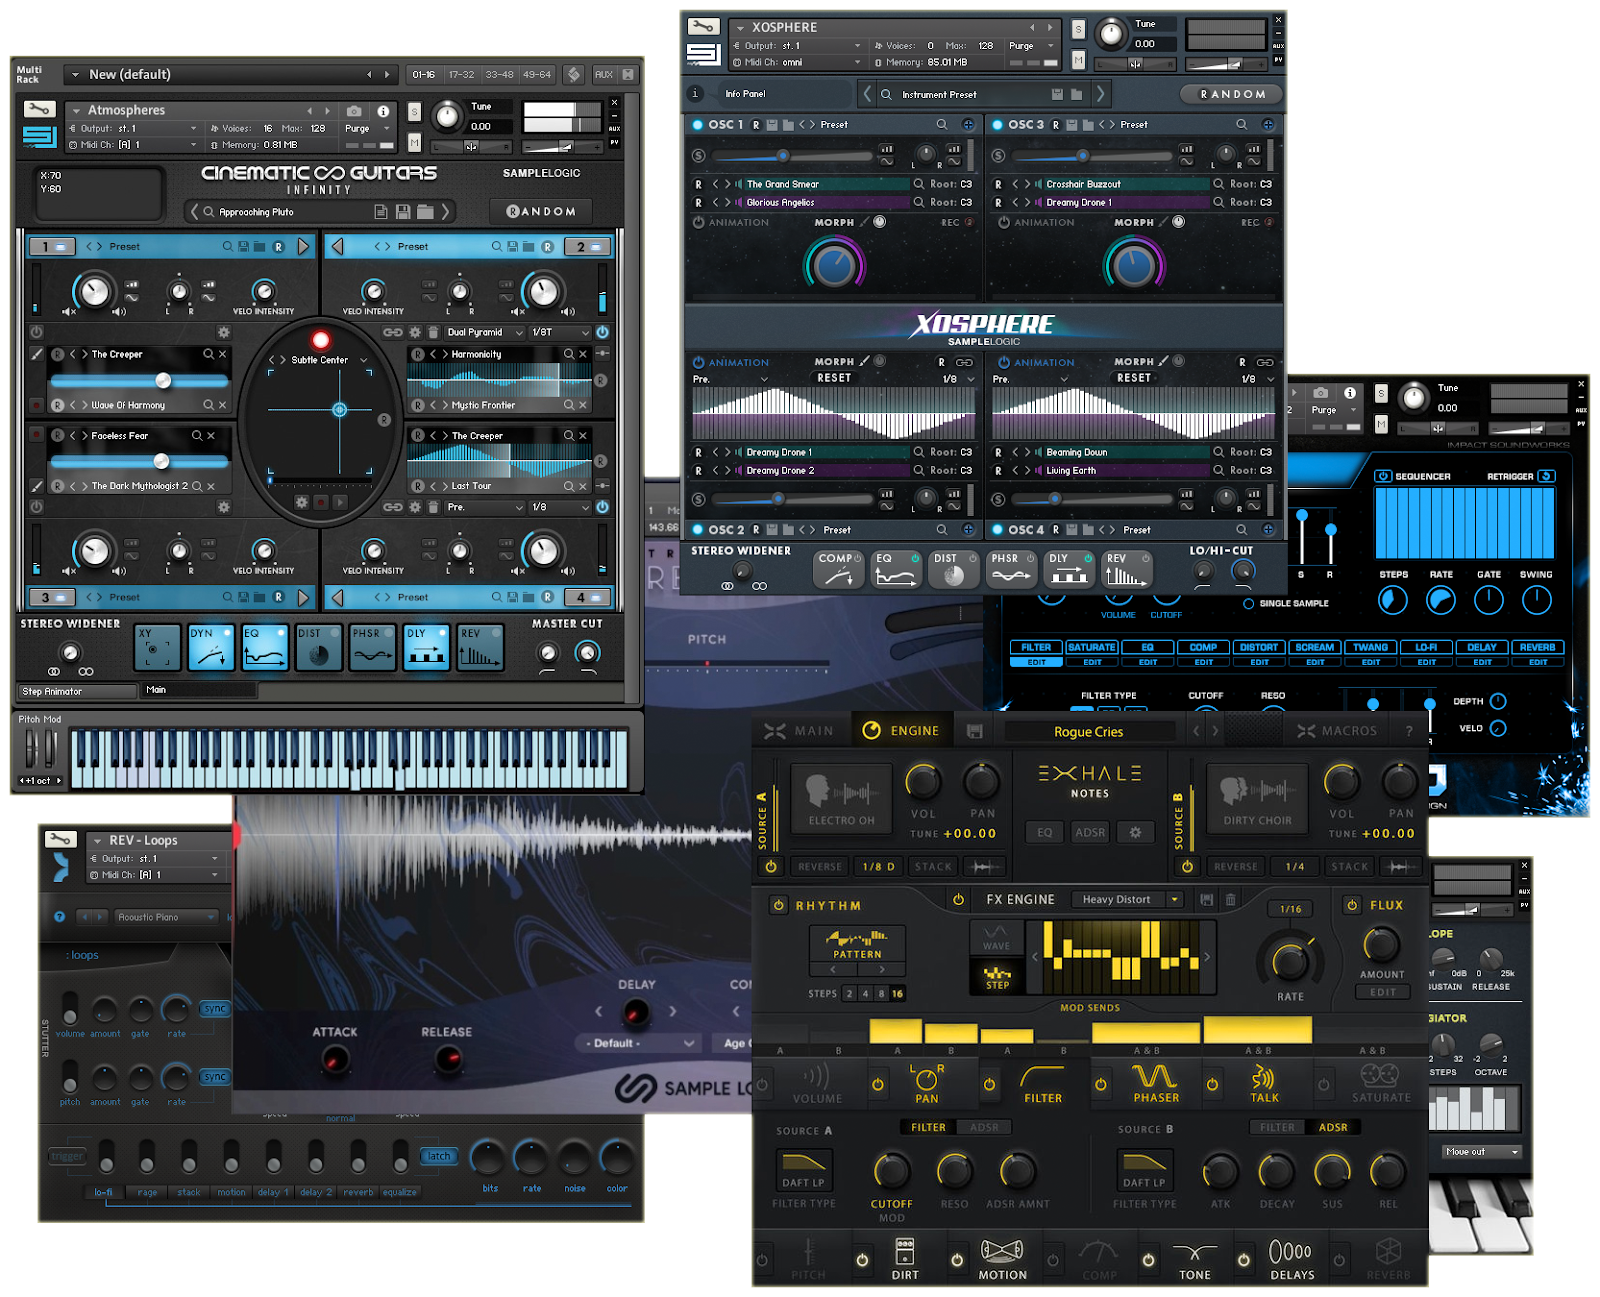Expand the Dual Pyramid animation dropdown

pyautogui.click(x=519, y=332)
